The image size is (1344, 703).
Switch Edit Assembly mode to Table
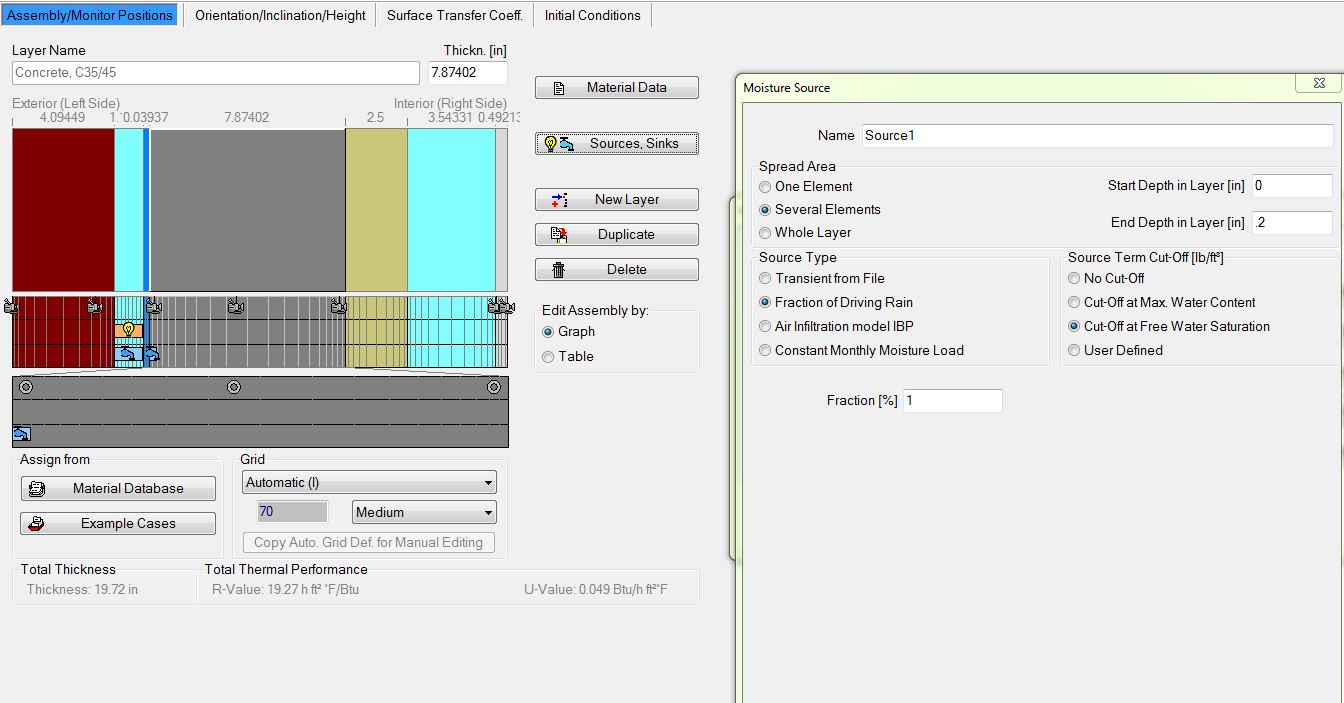(548, 356)
